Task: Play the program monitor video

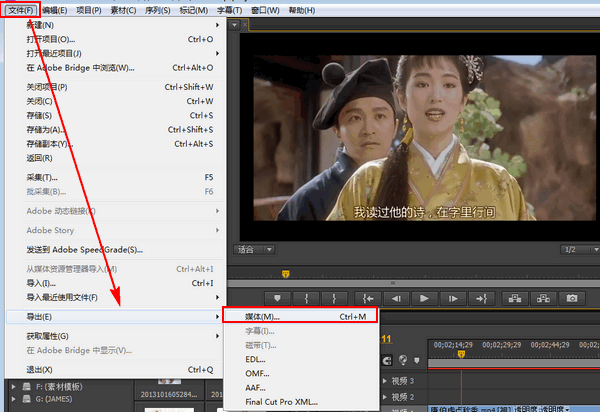Action: click(424, 298)
